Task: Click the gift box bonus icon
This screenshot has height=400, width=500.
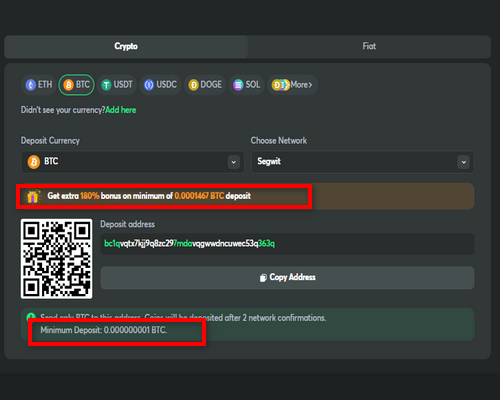Action: tap(33, 196)
